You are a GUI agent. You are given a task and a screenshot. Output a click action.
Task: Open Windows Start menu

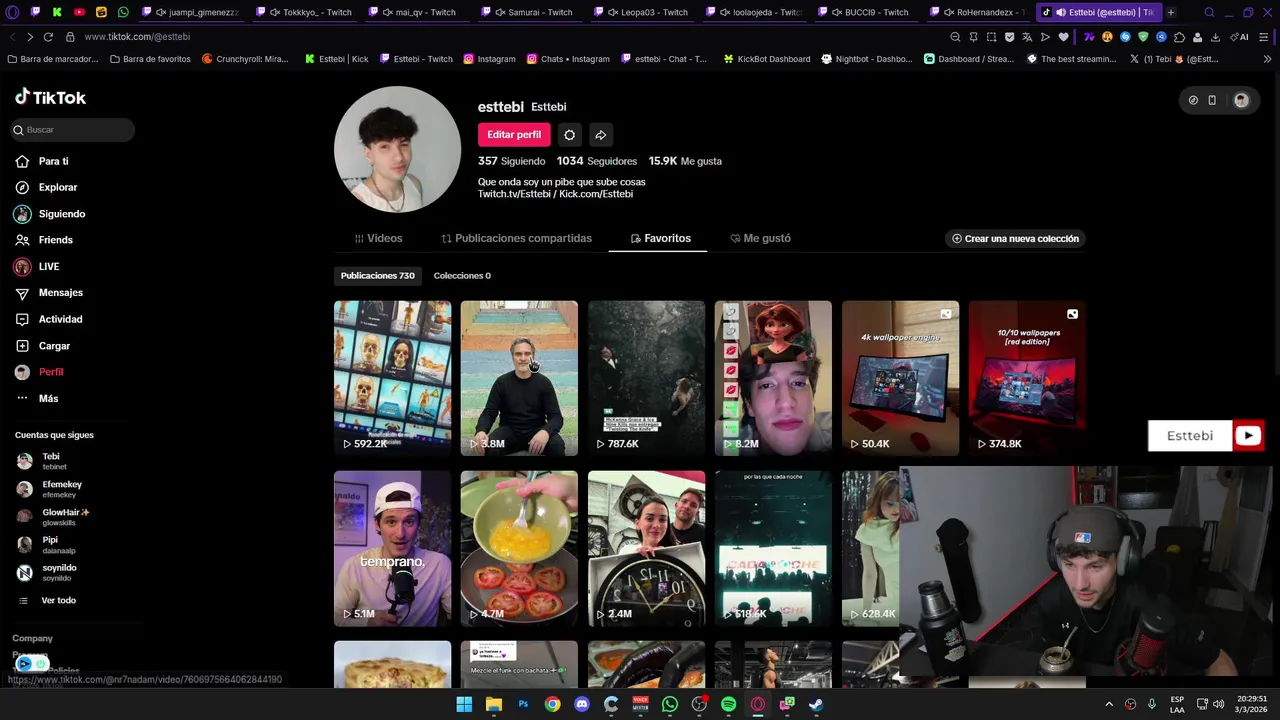point(464,704)
